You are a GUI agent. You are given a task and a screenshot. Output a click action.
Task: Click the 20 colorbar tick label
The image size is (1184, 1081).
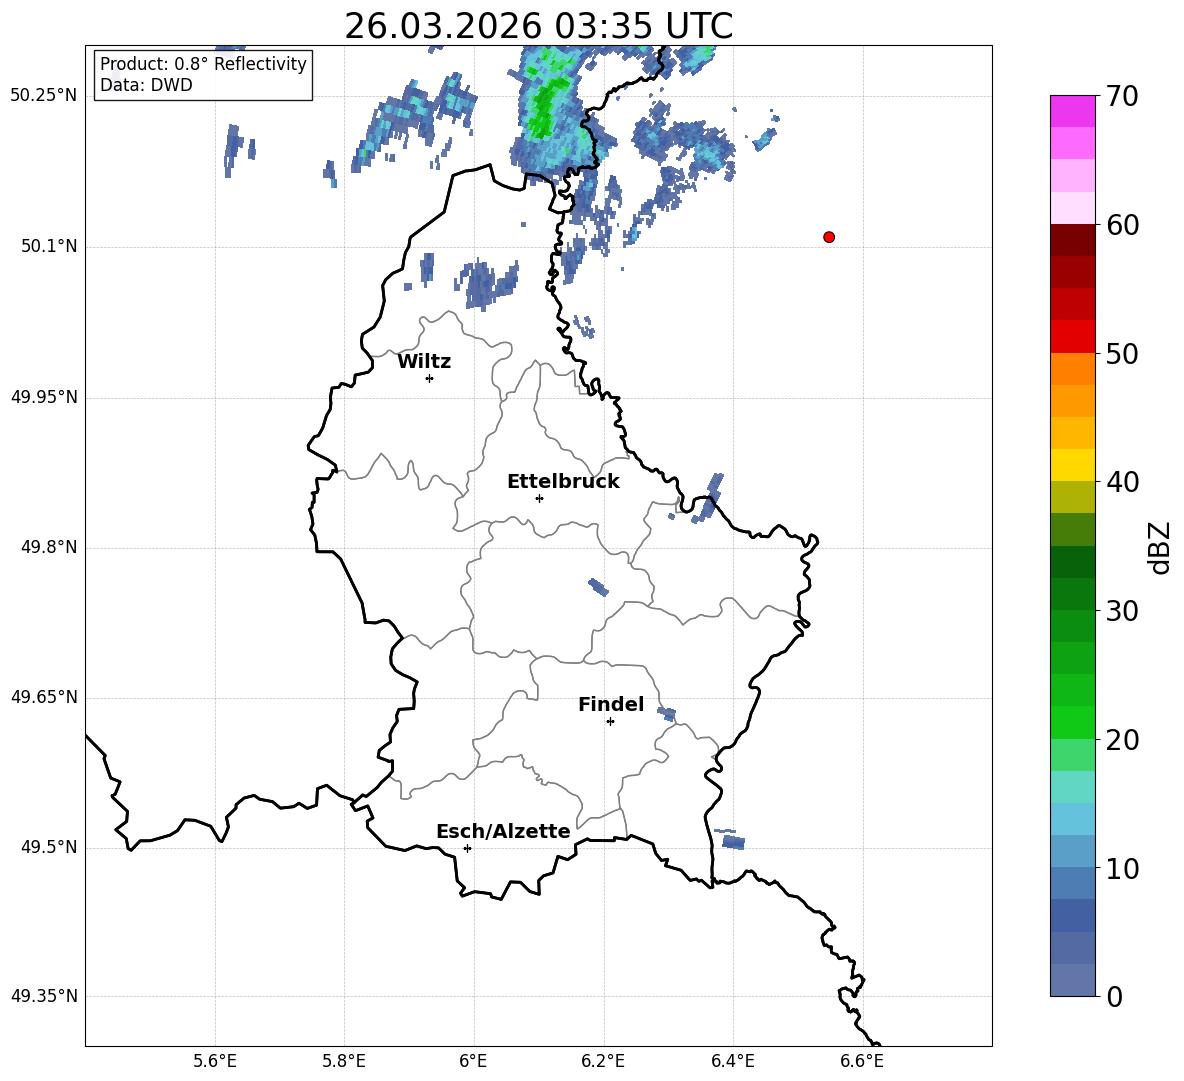click(x=1122, y=739)
